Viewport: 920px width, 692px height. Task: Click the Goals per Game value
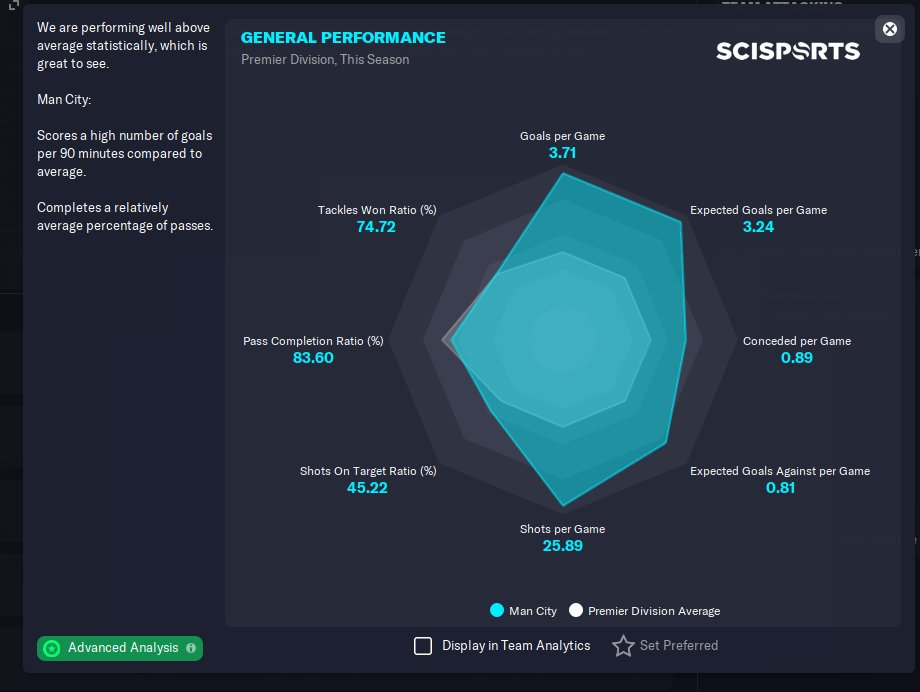pos(562,154)
